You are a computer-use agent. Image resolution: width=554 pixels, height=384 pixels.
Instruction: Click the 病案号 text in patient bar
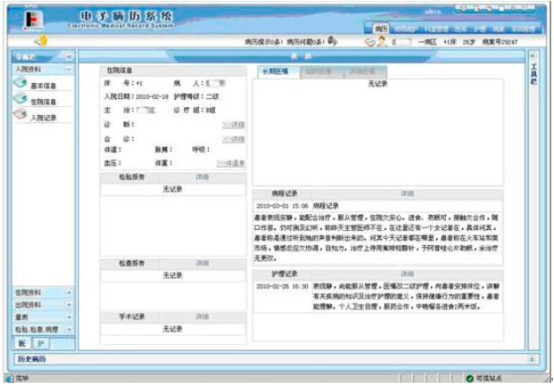coord(500,42)
